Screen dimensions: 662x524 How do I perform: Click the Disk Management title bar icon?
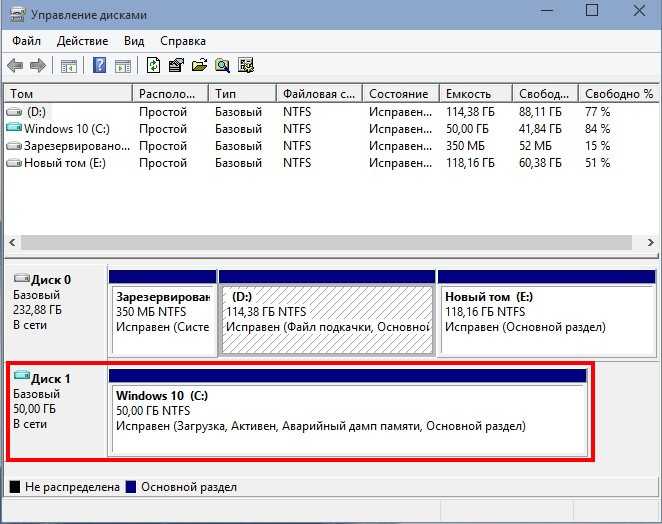pyautogui.click(x=18, y=14)
